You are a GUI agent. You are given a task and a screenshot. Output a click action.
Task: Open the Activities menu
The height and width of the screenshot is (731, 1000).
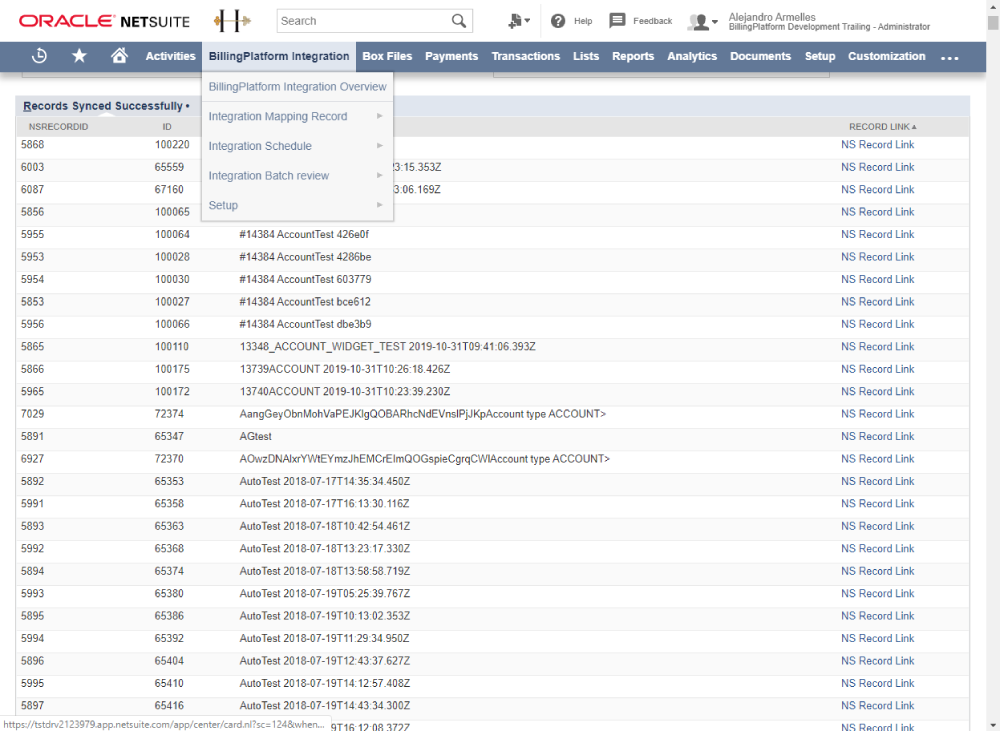click(170, 56)
